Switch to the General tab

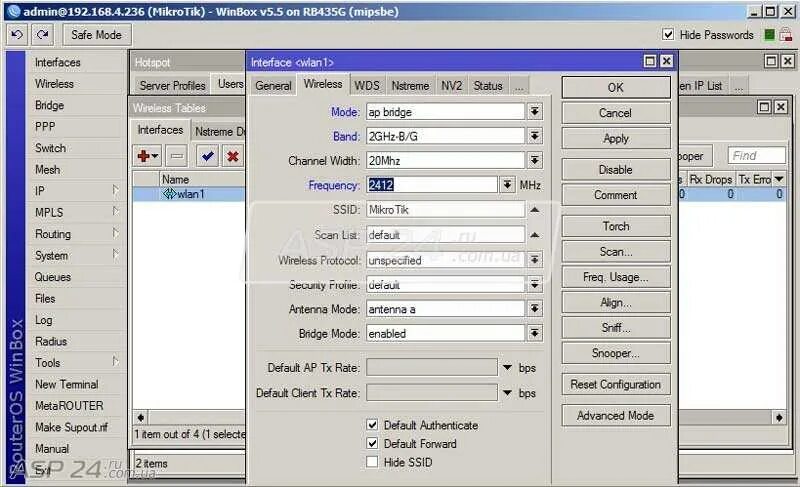click(273, 86)
